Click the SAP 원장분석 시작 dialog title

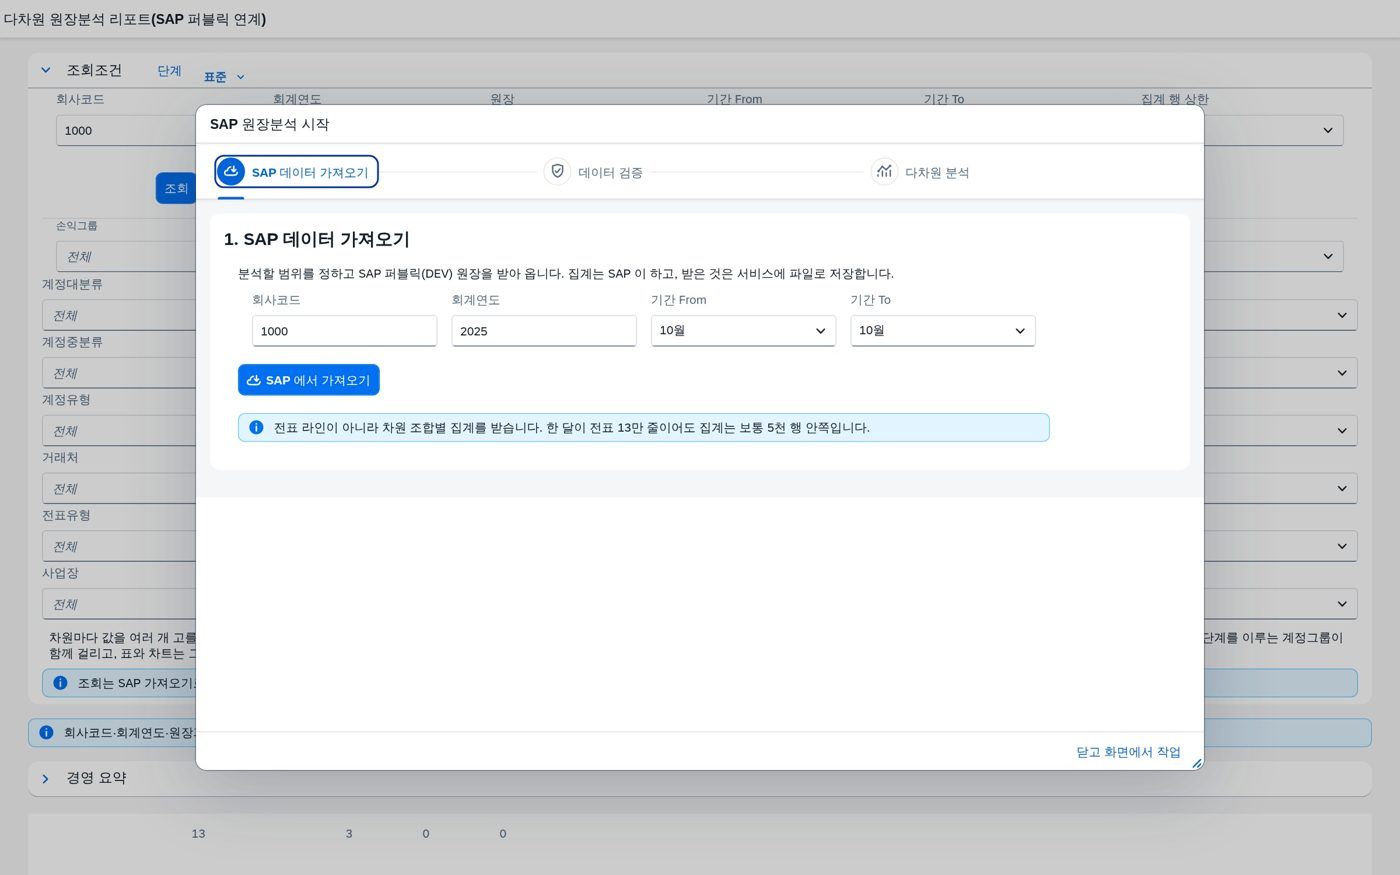tap(269, 124)
